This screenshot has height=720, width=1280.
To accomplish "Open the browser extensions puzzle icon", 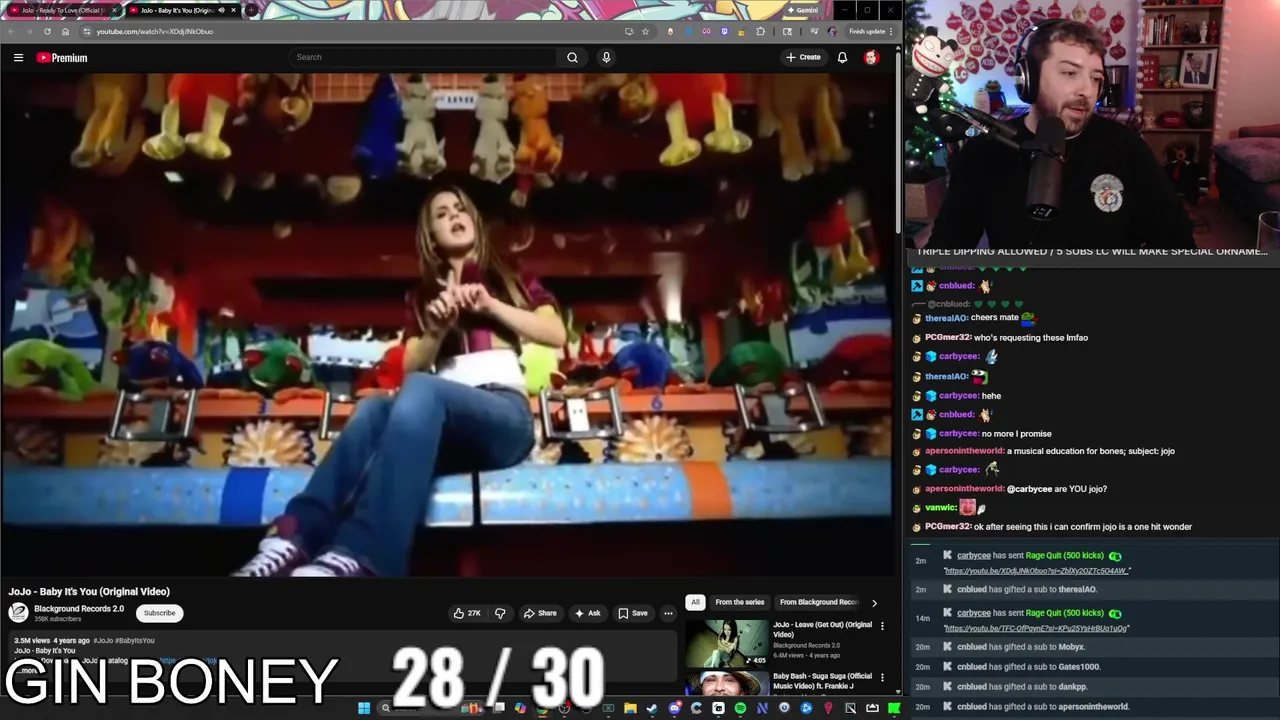I will click(761, 31).
